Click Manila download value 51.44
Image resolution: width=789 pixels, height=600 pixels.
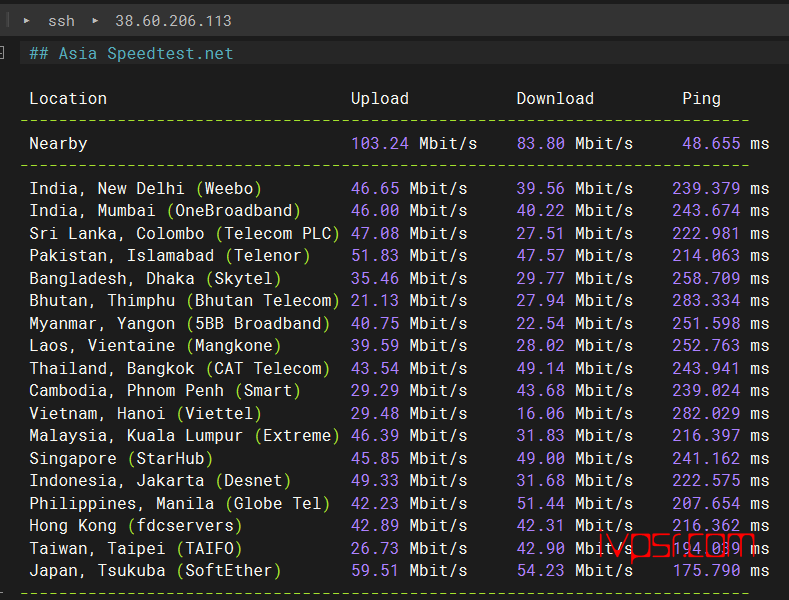tap(540, 503)
